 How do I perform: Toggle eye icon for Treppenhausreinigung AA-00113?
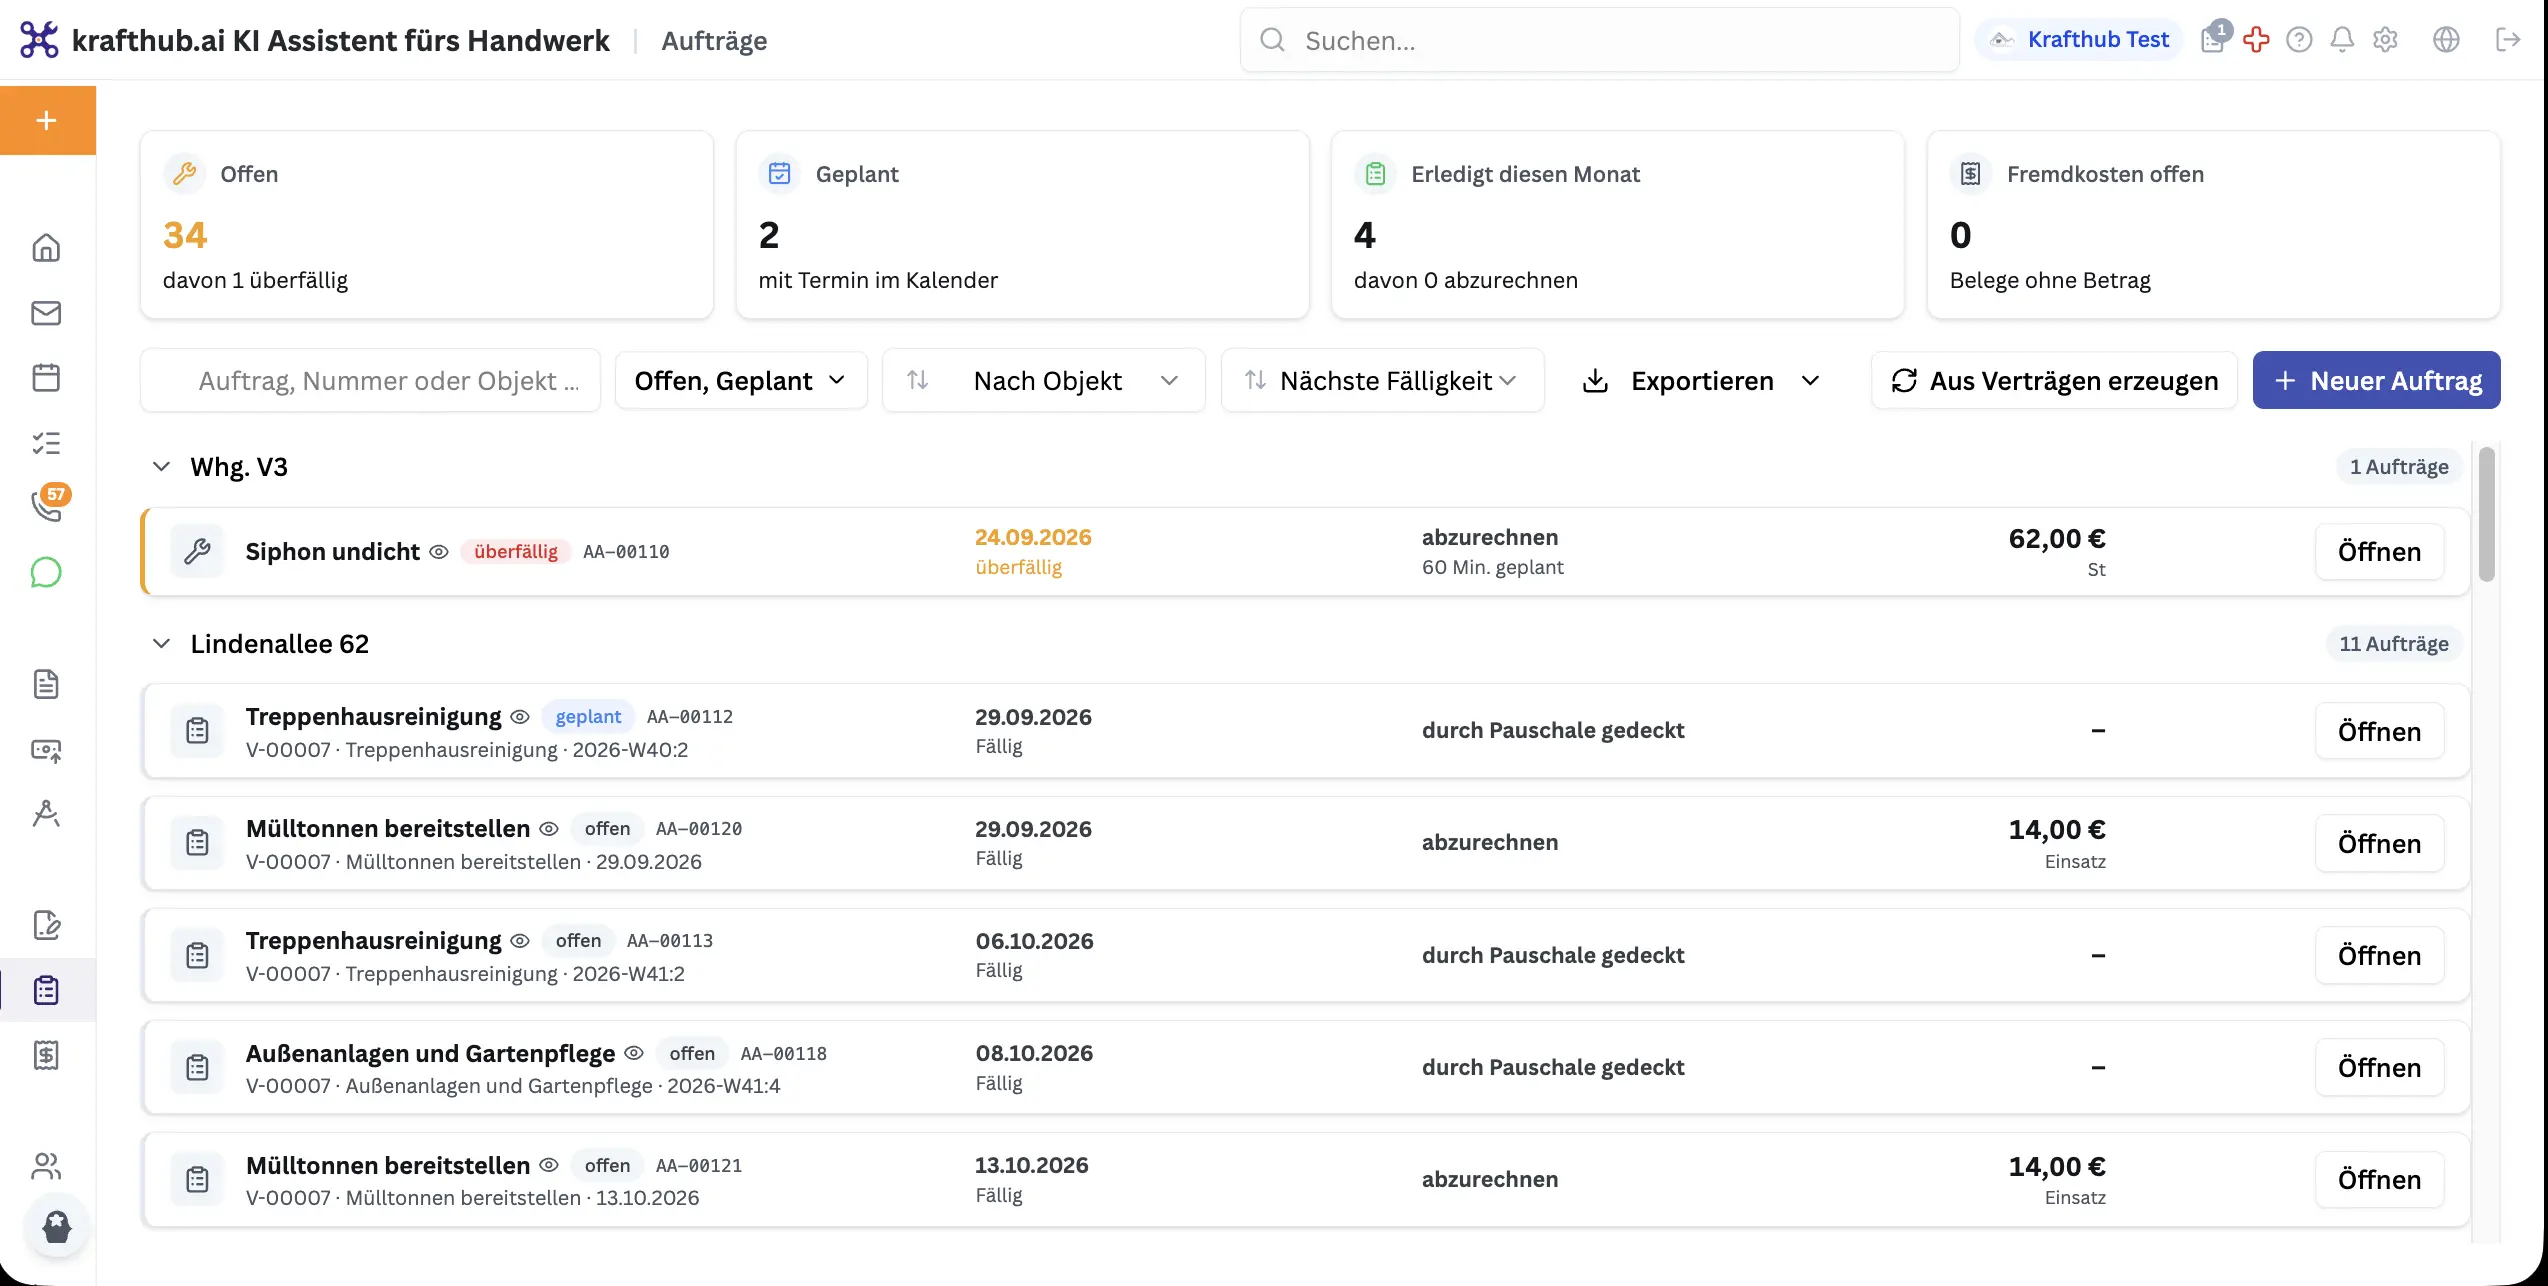coord(520,941)
